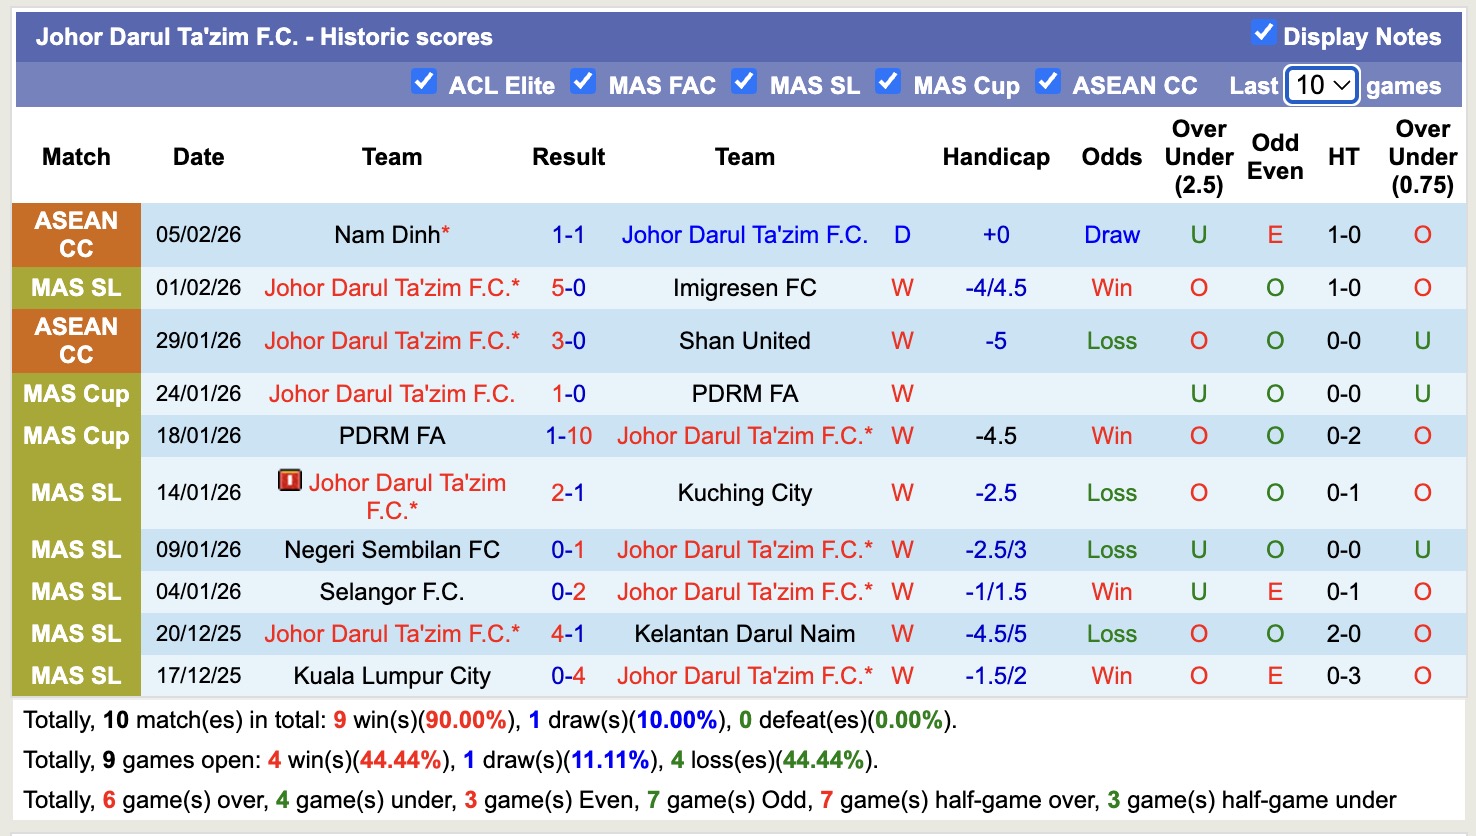Click the MAS Cup label on the 24/01 match row
The image size is (1476, 836).
(76, 393)
